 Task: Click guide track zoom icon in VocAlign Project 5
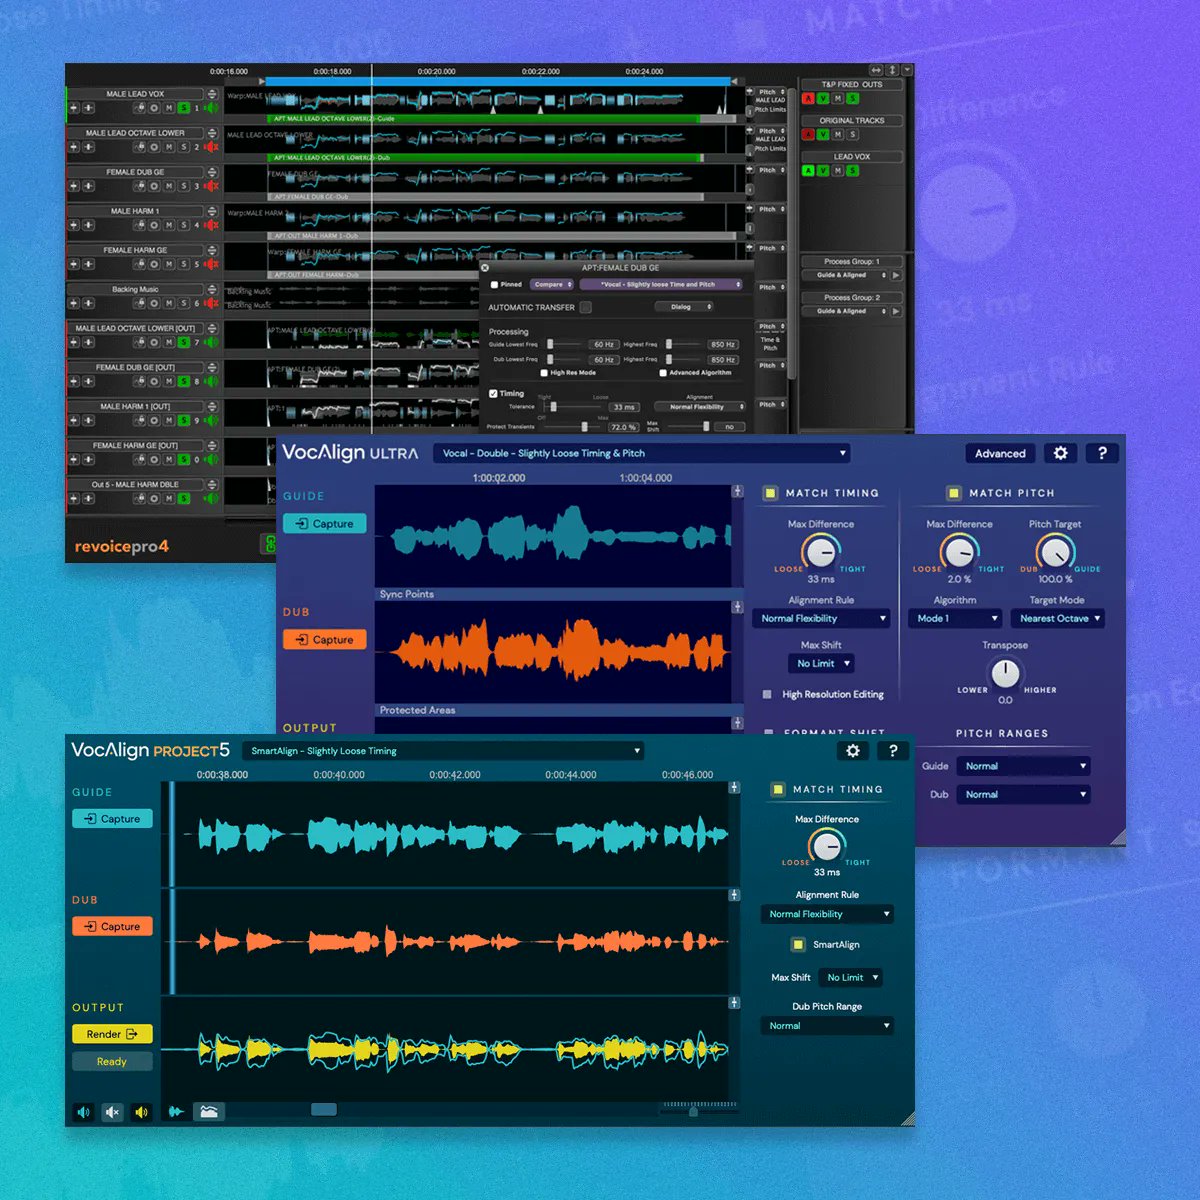734,788
